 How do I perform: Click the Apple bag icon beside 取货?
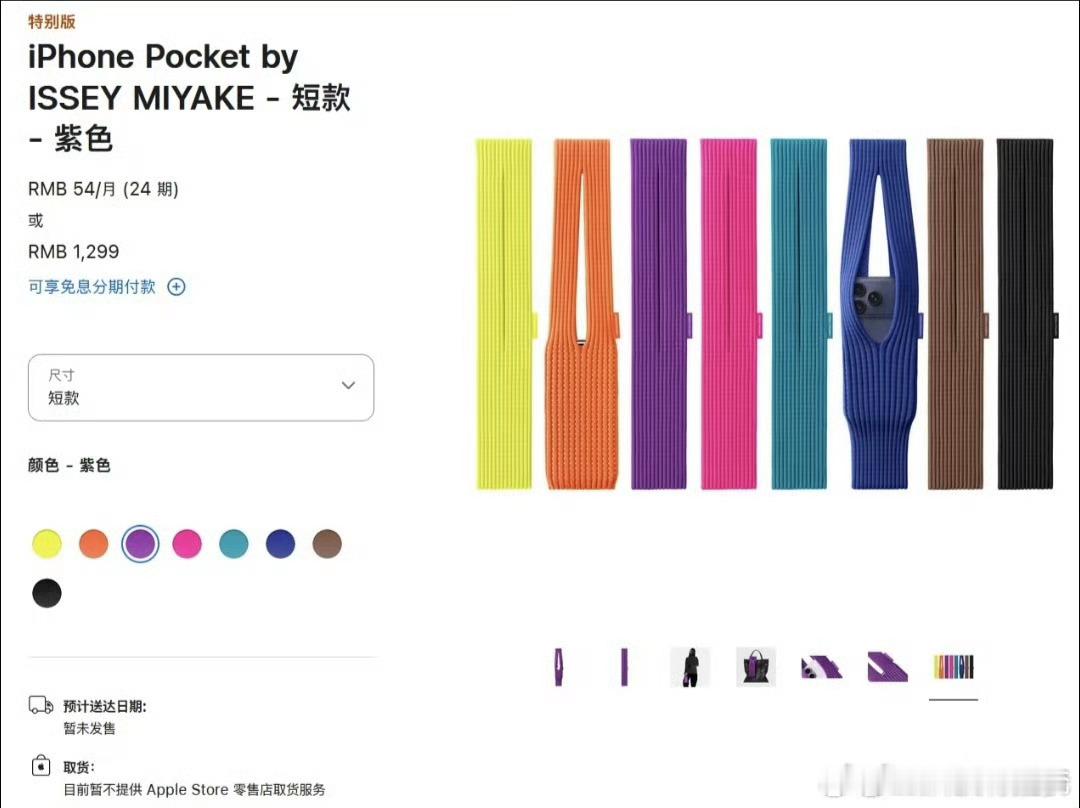click(x=41, y=766)
